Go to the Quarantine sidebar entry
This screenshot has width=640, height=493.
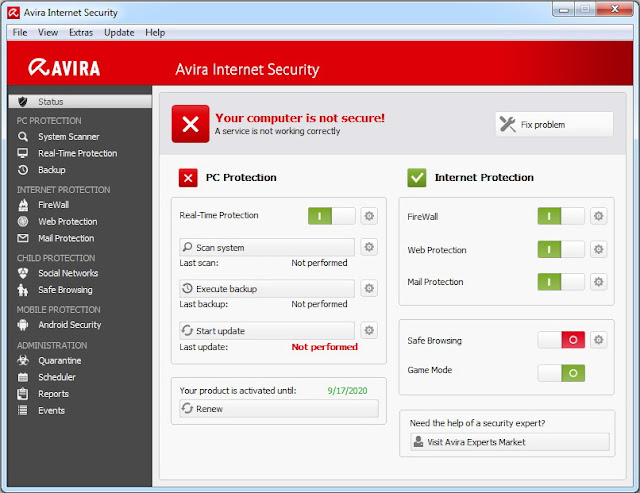tap(60, 361)
